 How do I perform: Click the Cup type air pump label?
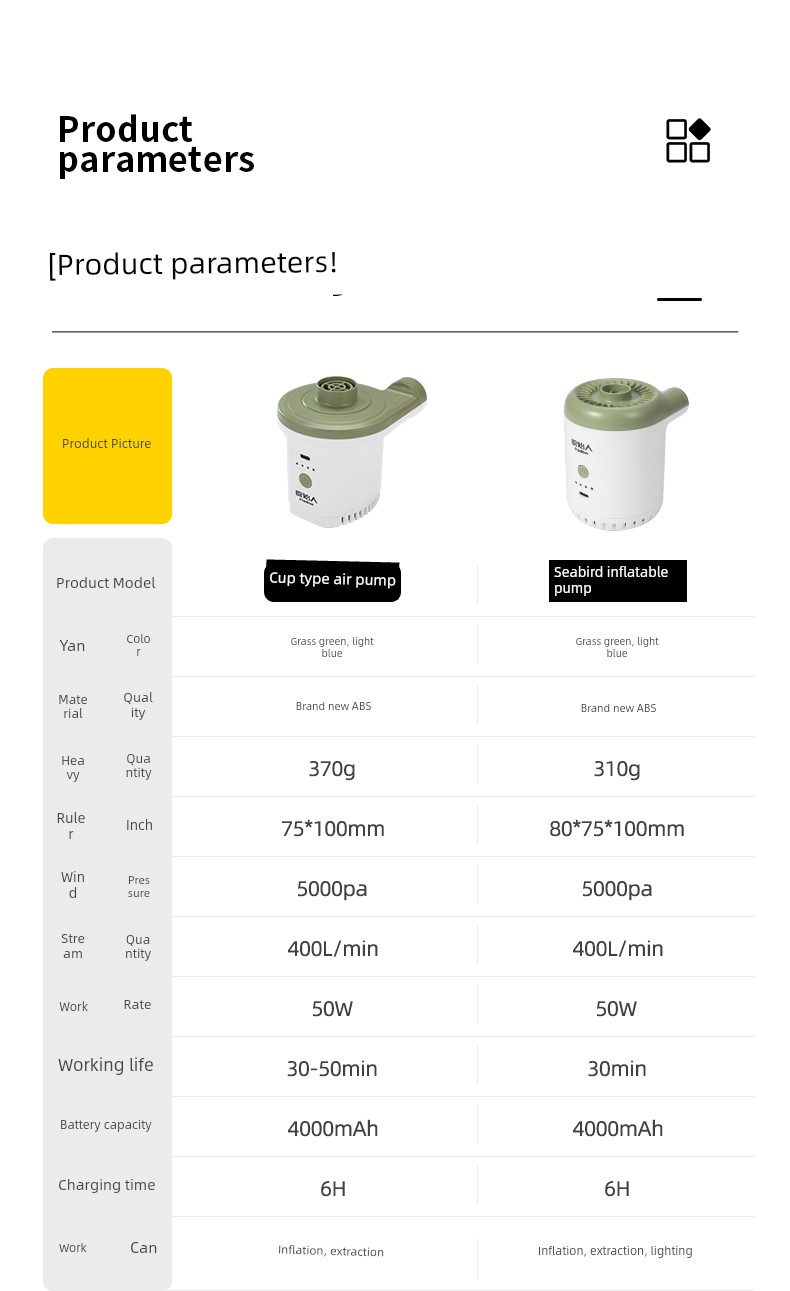point(332,580)
